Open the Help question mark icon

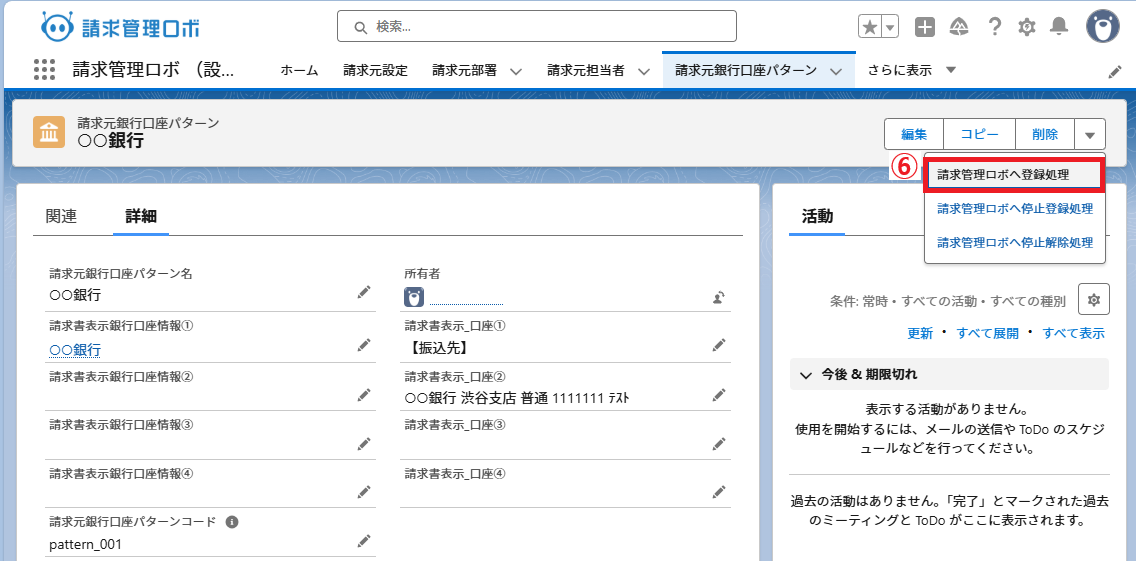click(994, 27)
